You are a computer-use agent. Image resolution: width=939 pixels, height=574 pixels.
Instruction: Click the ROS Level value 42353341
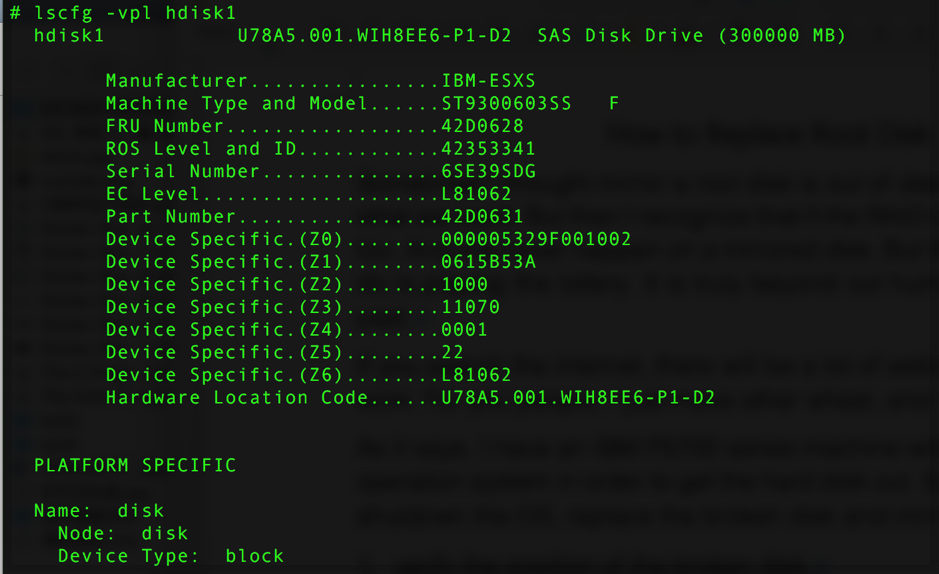(488, 149)
